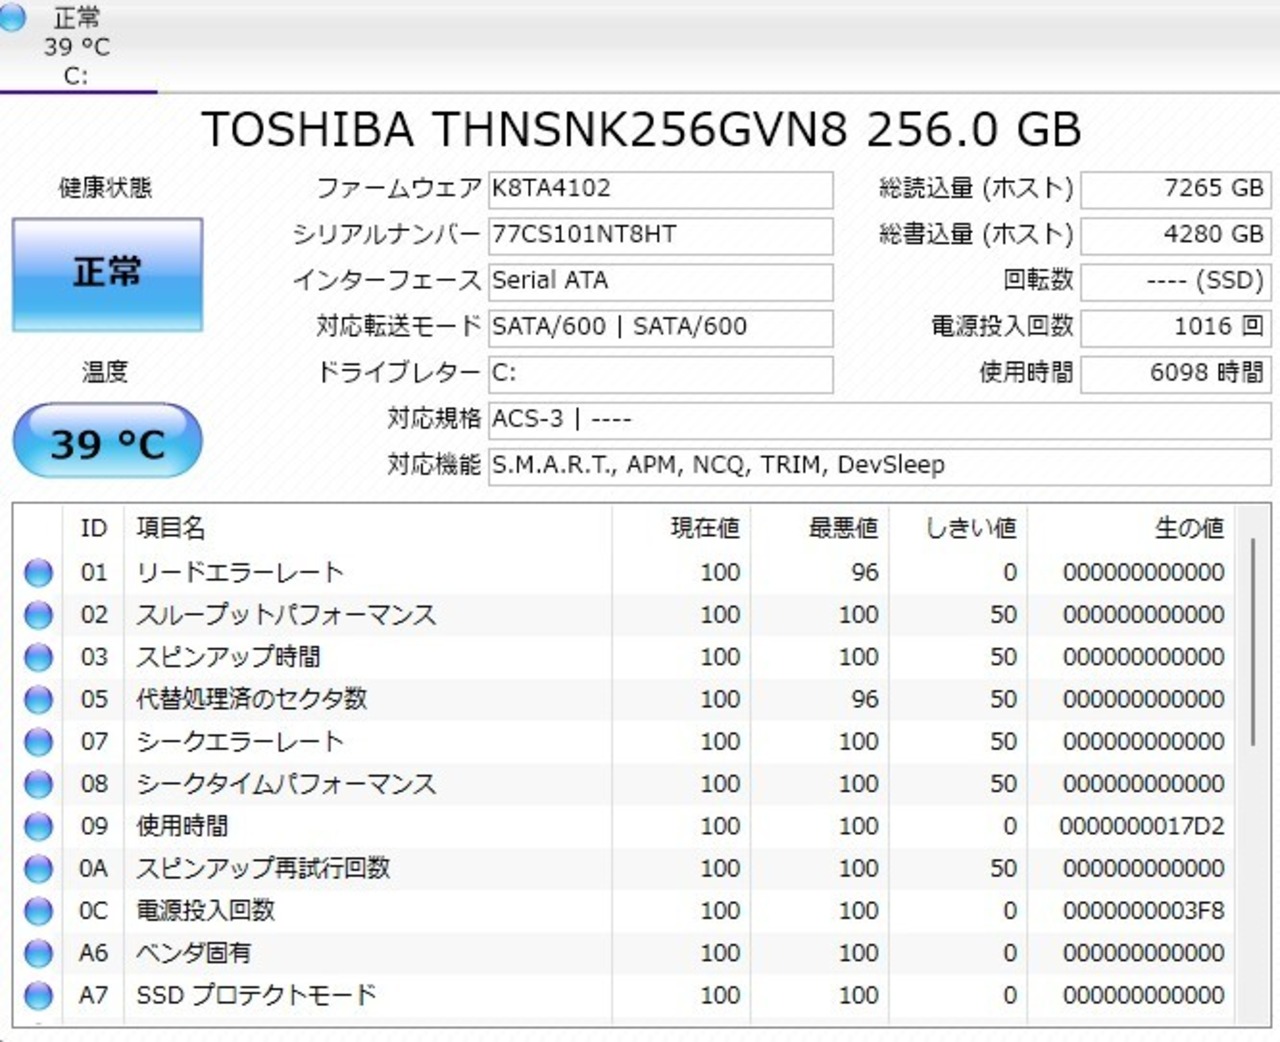Select the スループットパフォーマンス attribute row
Screen dimensions: 1280x1042
point(626,615)
